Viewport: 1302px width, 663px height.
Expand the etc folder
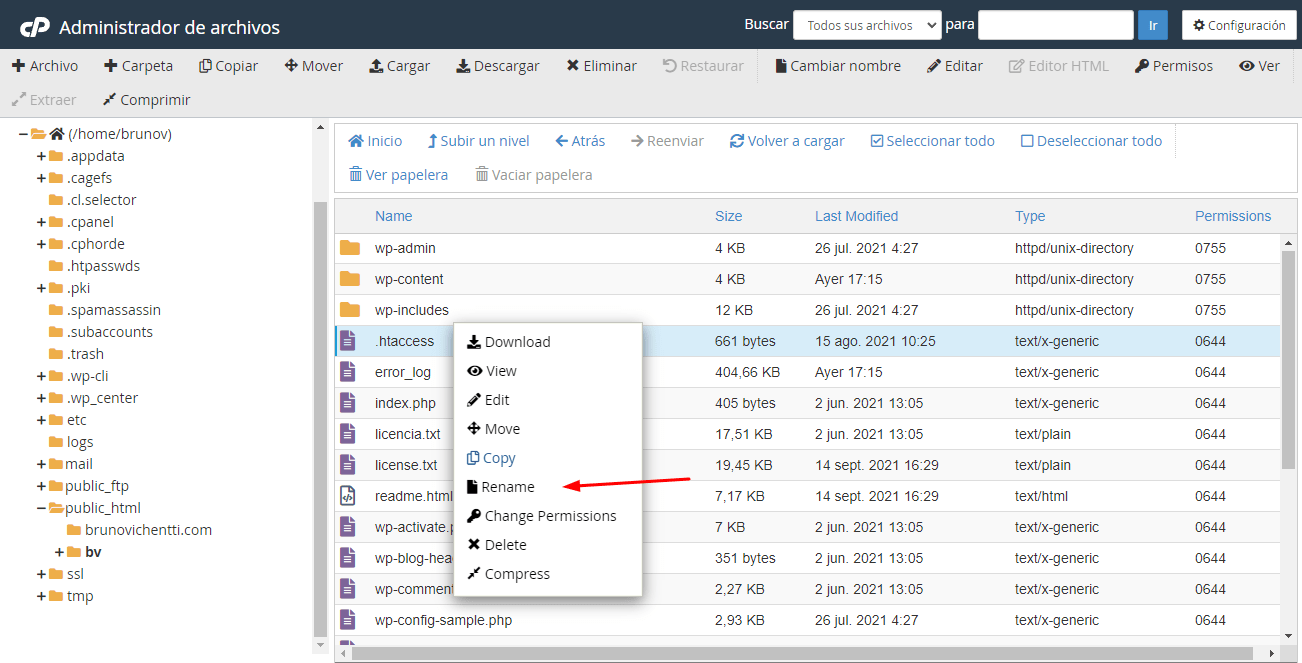[x=41, y=420]
